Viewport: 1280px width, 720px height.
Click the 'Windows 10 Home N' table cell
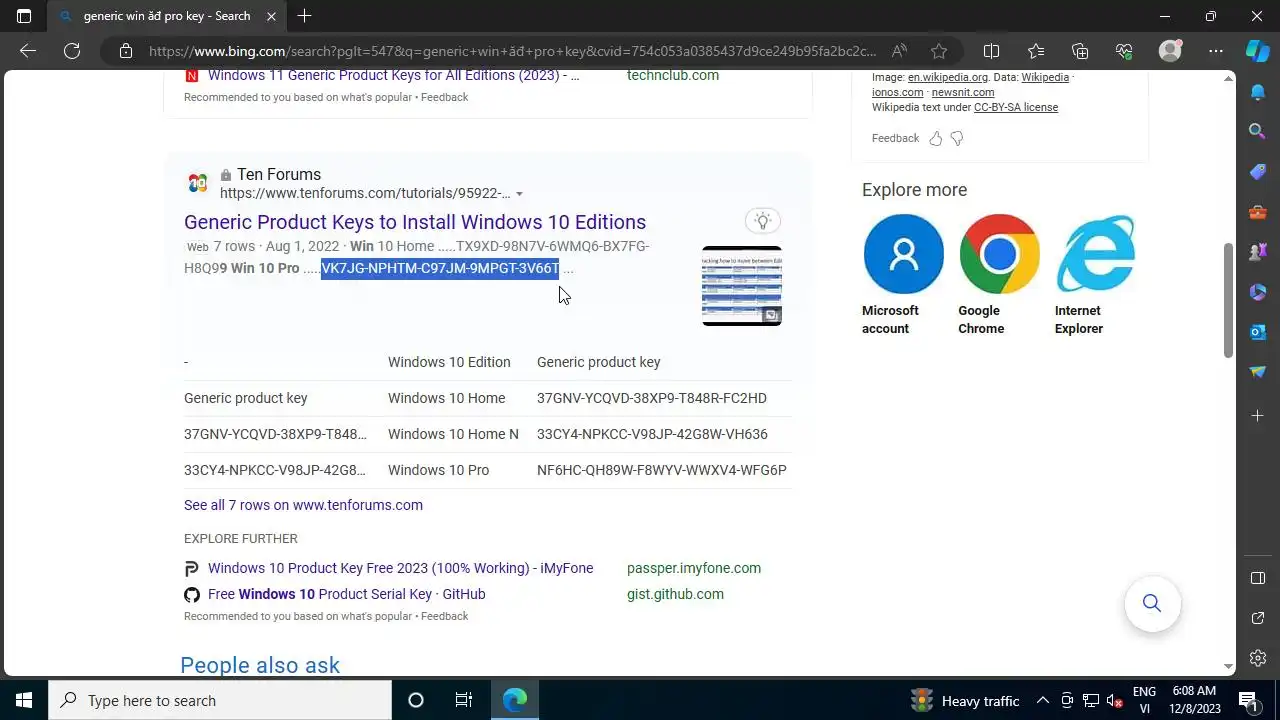point(453,434)
